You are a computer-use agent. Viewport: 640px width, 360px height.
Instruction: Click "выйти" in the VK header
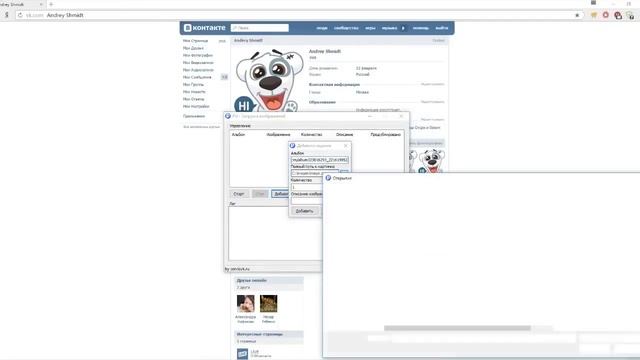pos(442,28)
